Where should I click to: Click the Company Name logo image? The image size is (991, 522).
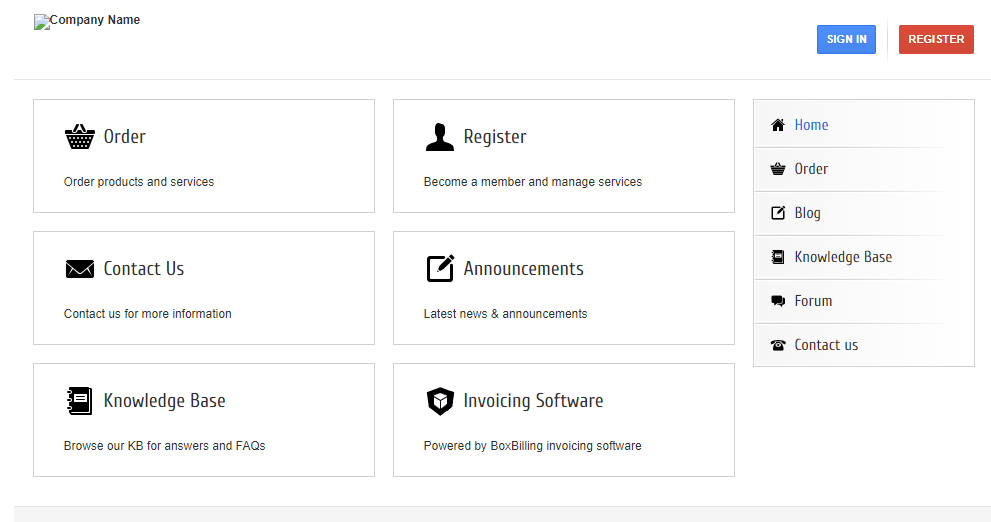[x=87, y=21]
